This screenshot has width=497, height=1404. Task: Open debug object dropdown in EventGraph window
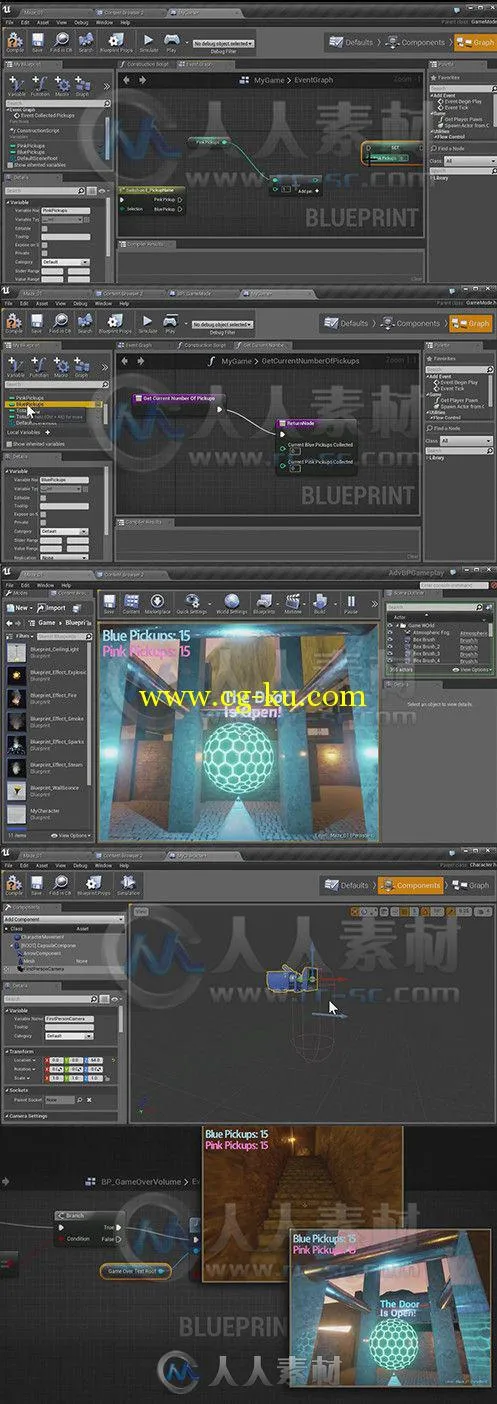223,44
